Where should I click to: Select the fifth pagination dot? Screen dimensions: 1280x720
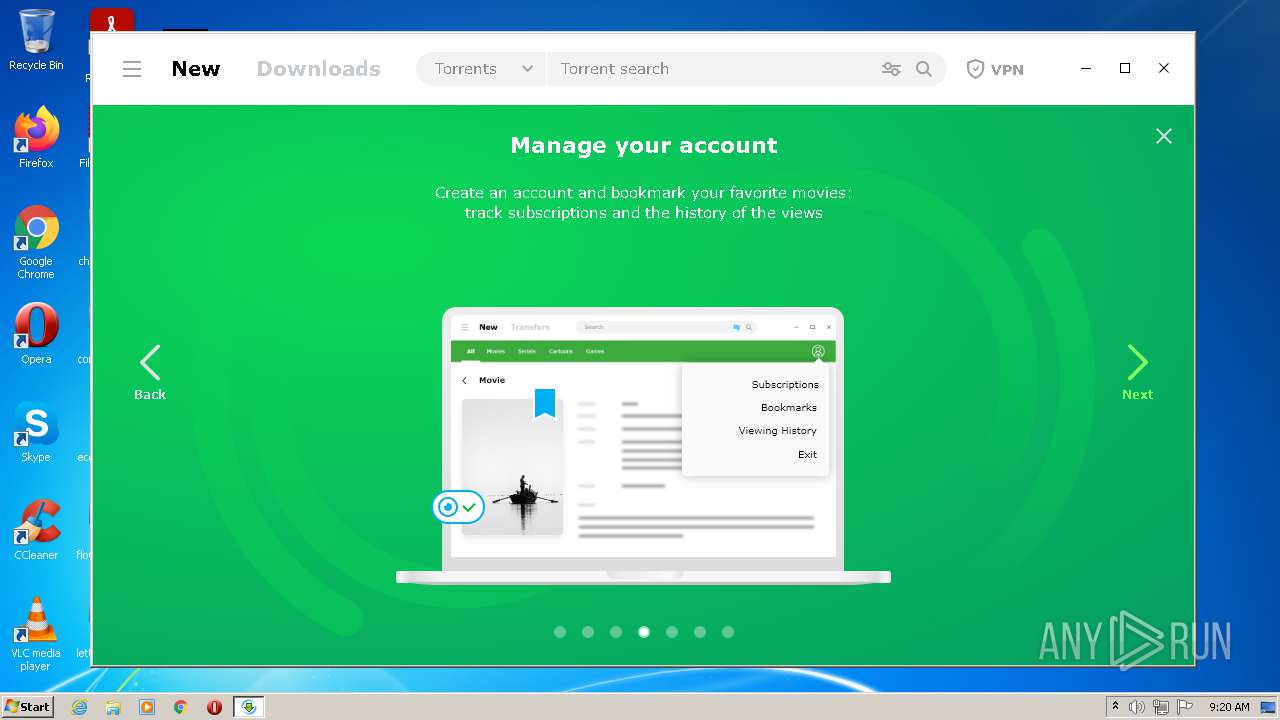(x=672, y=632)
